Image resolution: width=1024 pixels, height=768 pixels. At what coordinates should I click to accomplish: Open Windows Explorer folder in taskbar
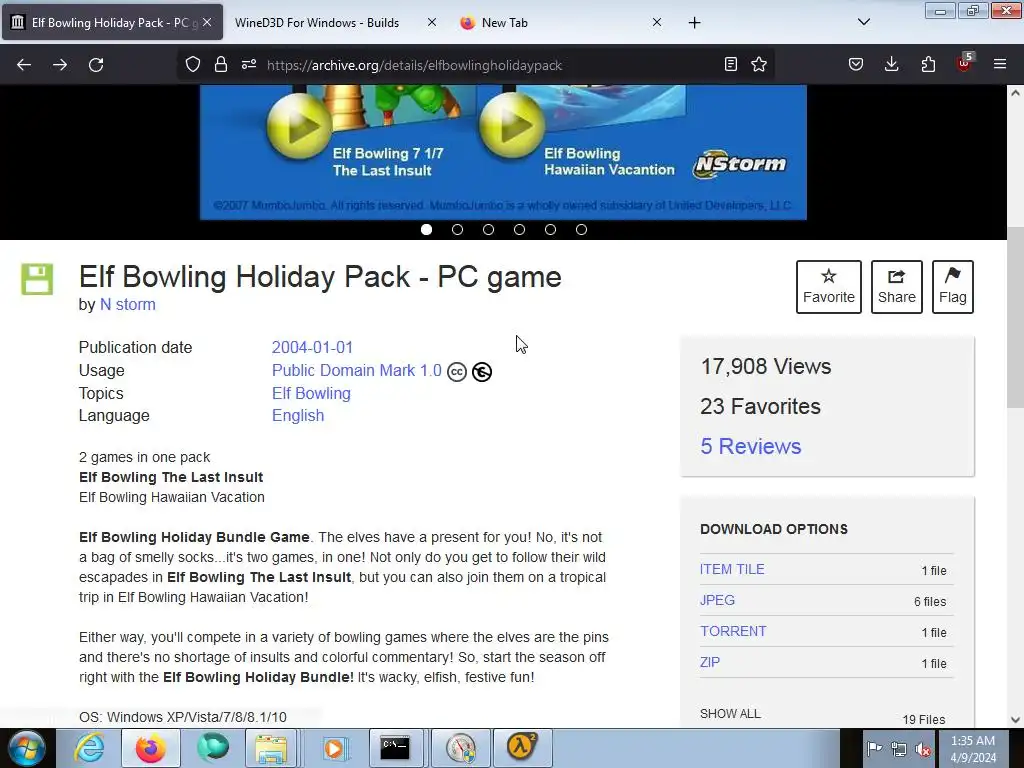271,748
